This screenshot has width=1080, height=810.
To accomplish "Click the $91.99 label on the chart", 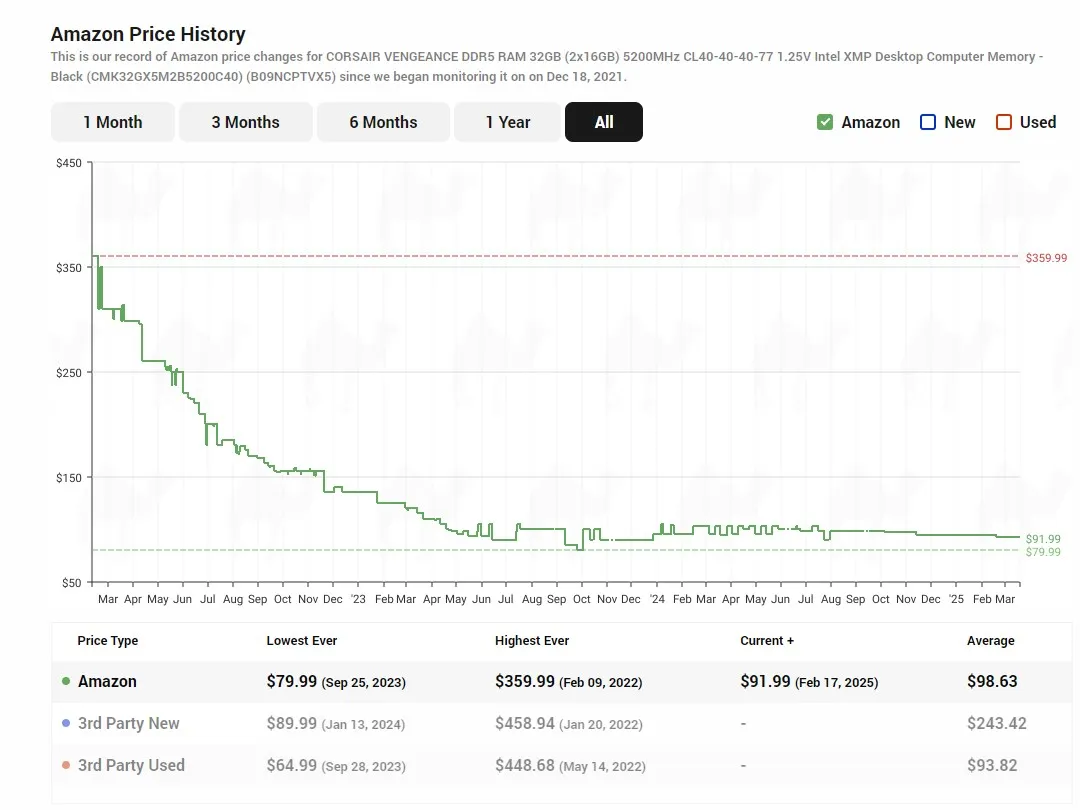I will (1042, 538).
